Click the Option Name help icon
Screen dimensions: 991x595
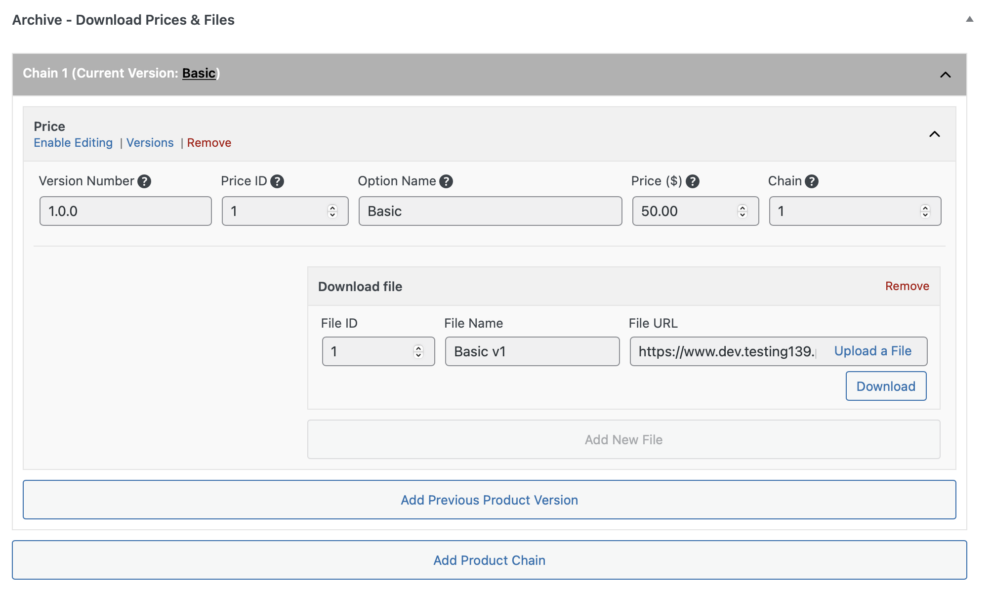click(x=446, y=181)
